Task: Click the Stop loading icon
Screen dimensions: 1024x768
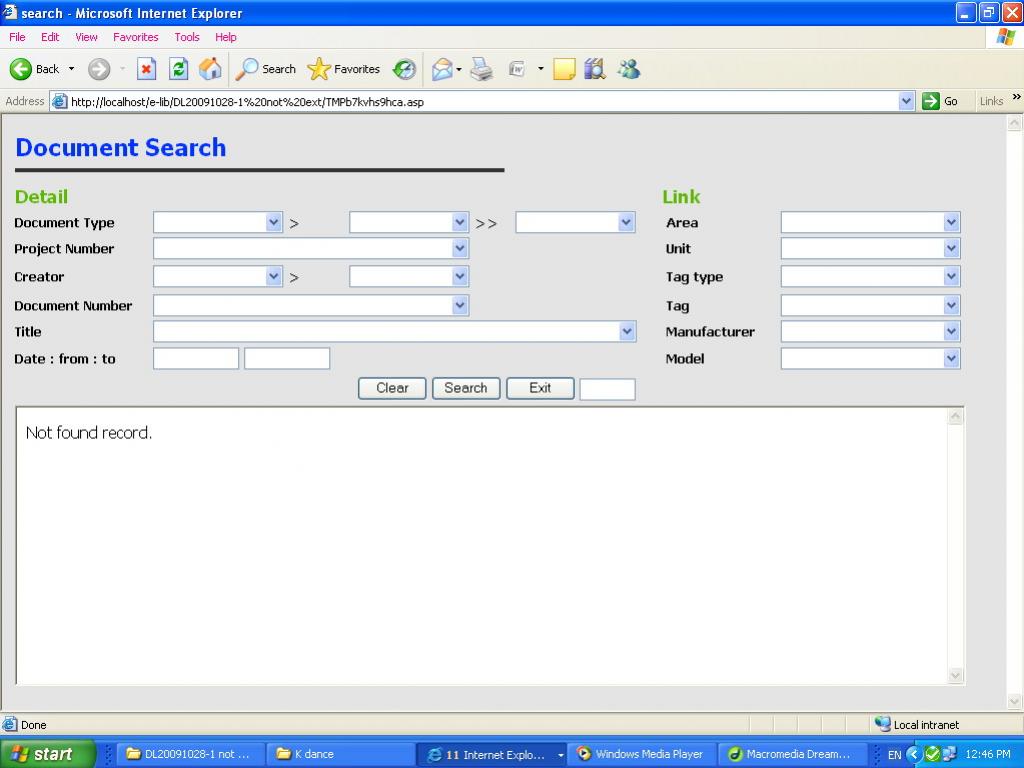Action: pyautogui.click(x=146, y=69)
